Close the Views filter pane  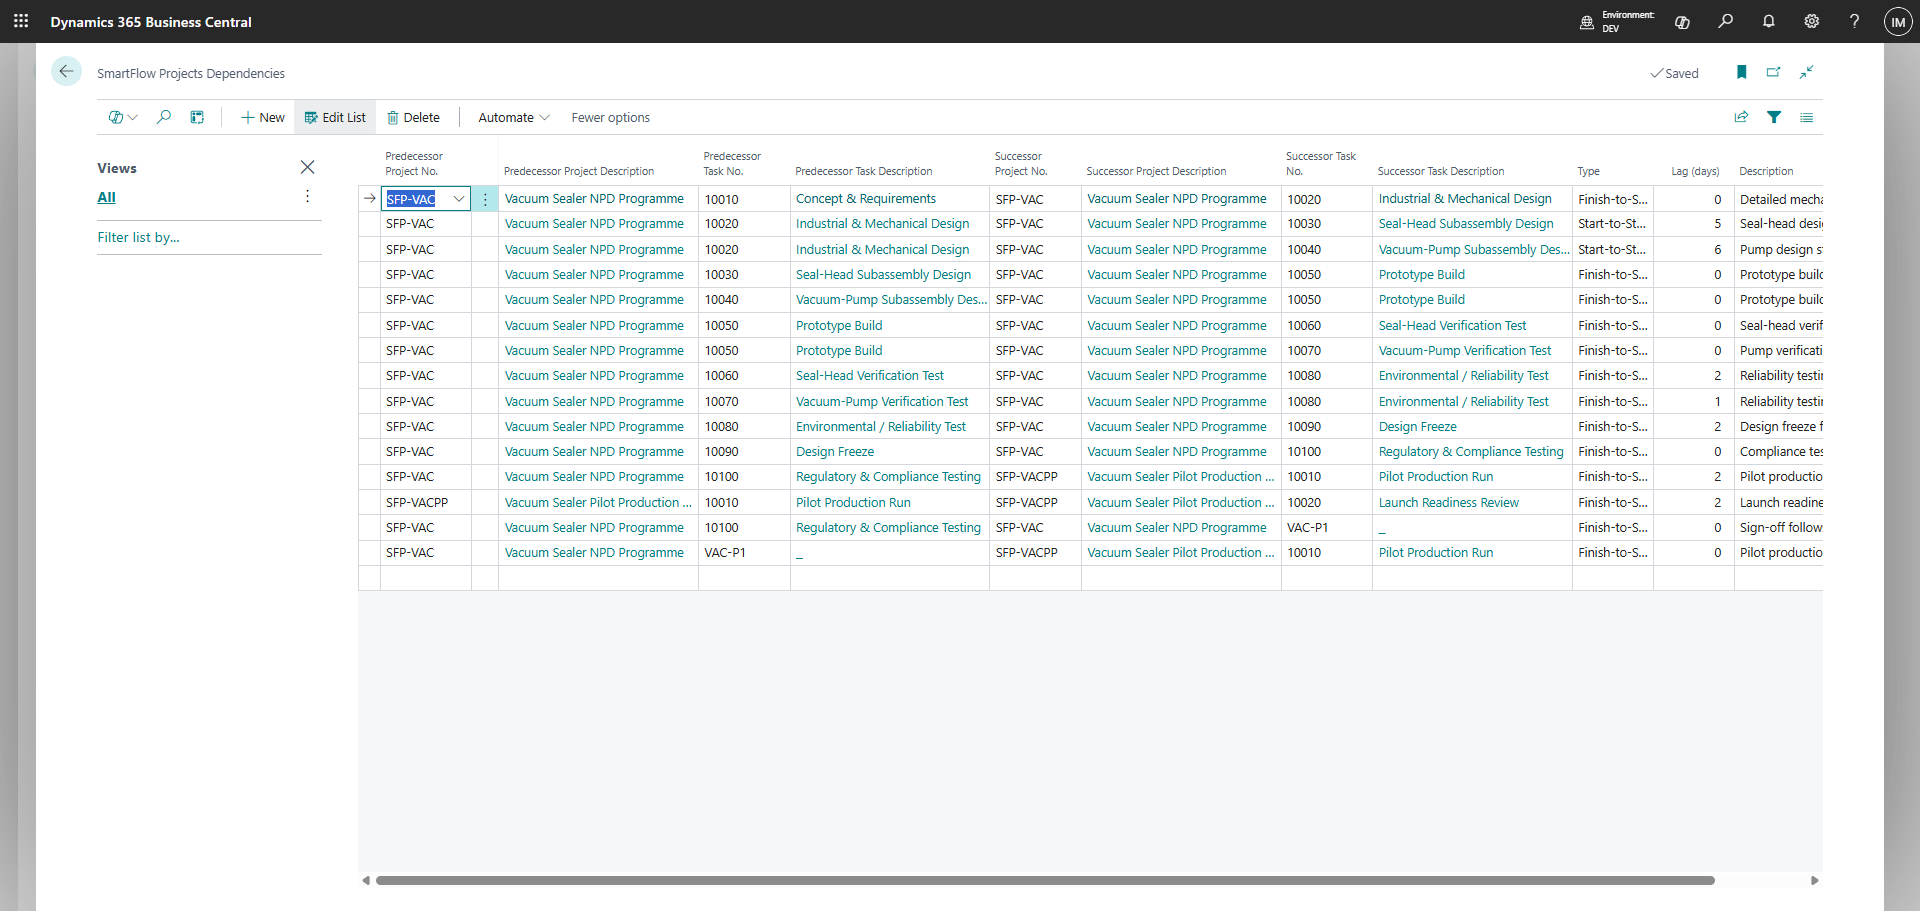[307, 167]
